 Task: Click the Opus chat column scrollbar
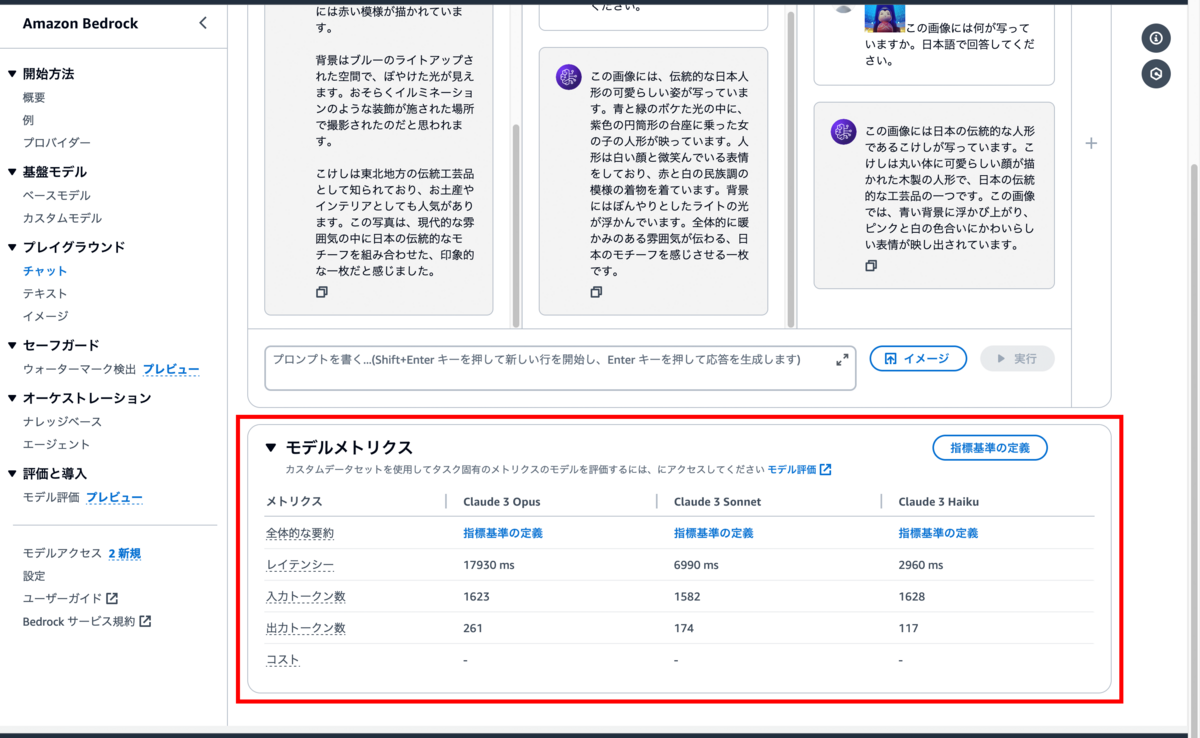pos(516,225)
